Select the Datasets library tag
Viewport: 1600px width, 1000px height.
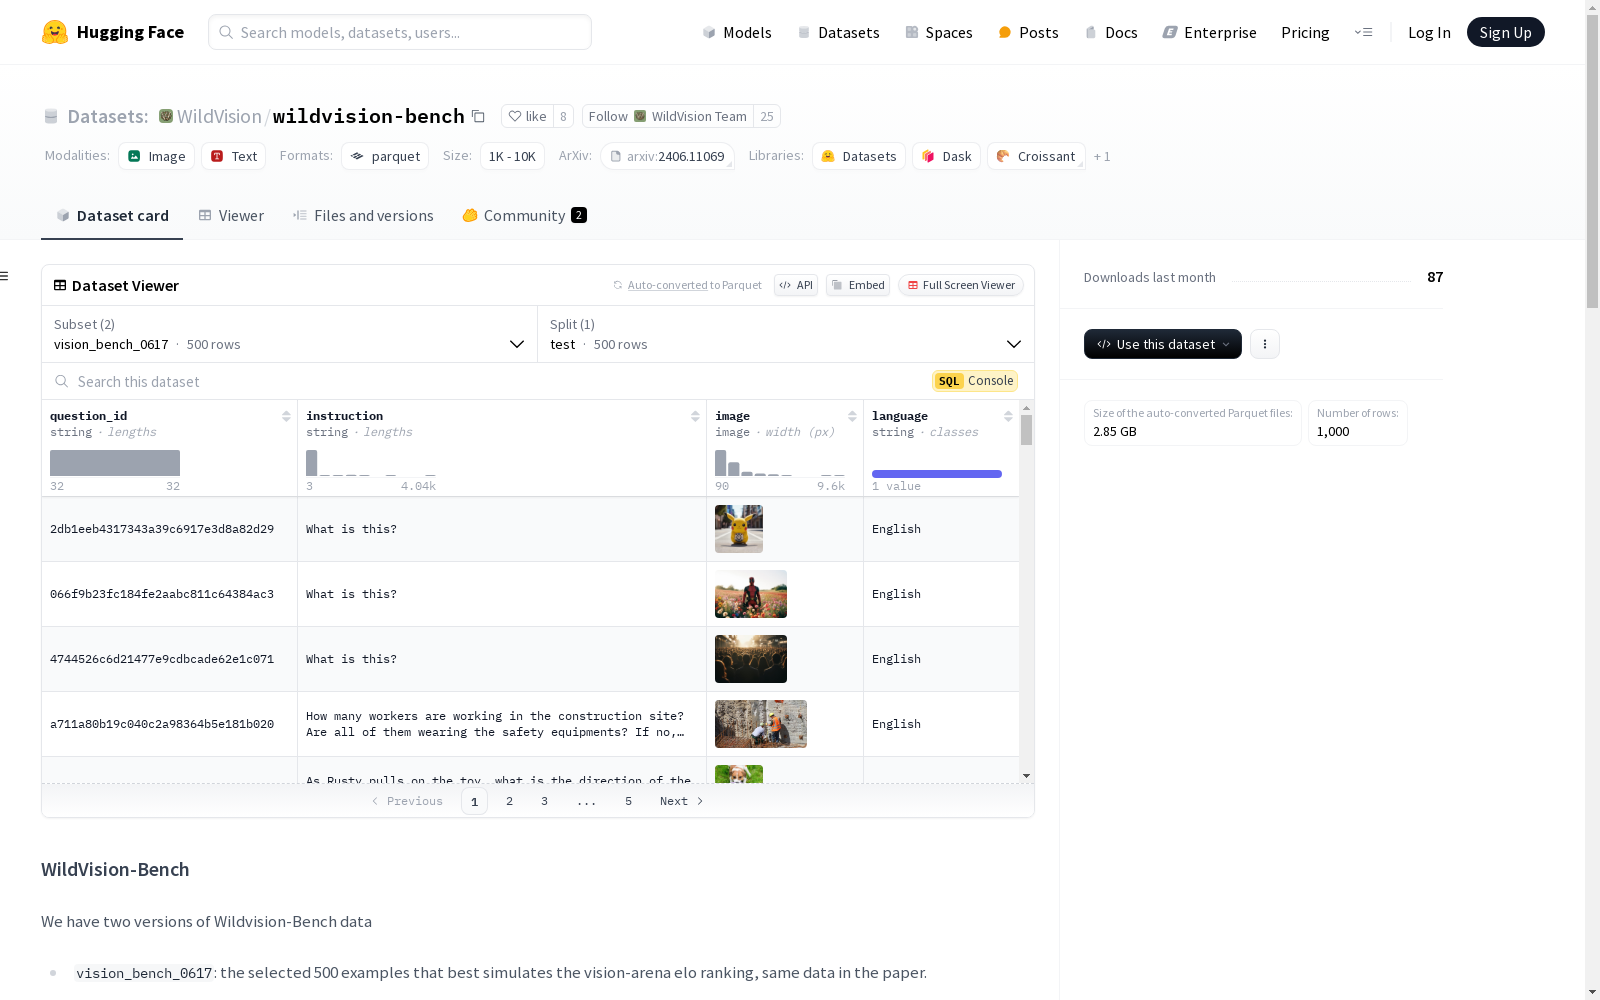pos(859,156)
